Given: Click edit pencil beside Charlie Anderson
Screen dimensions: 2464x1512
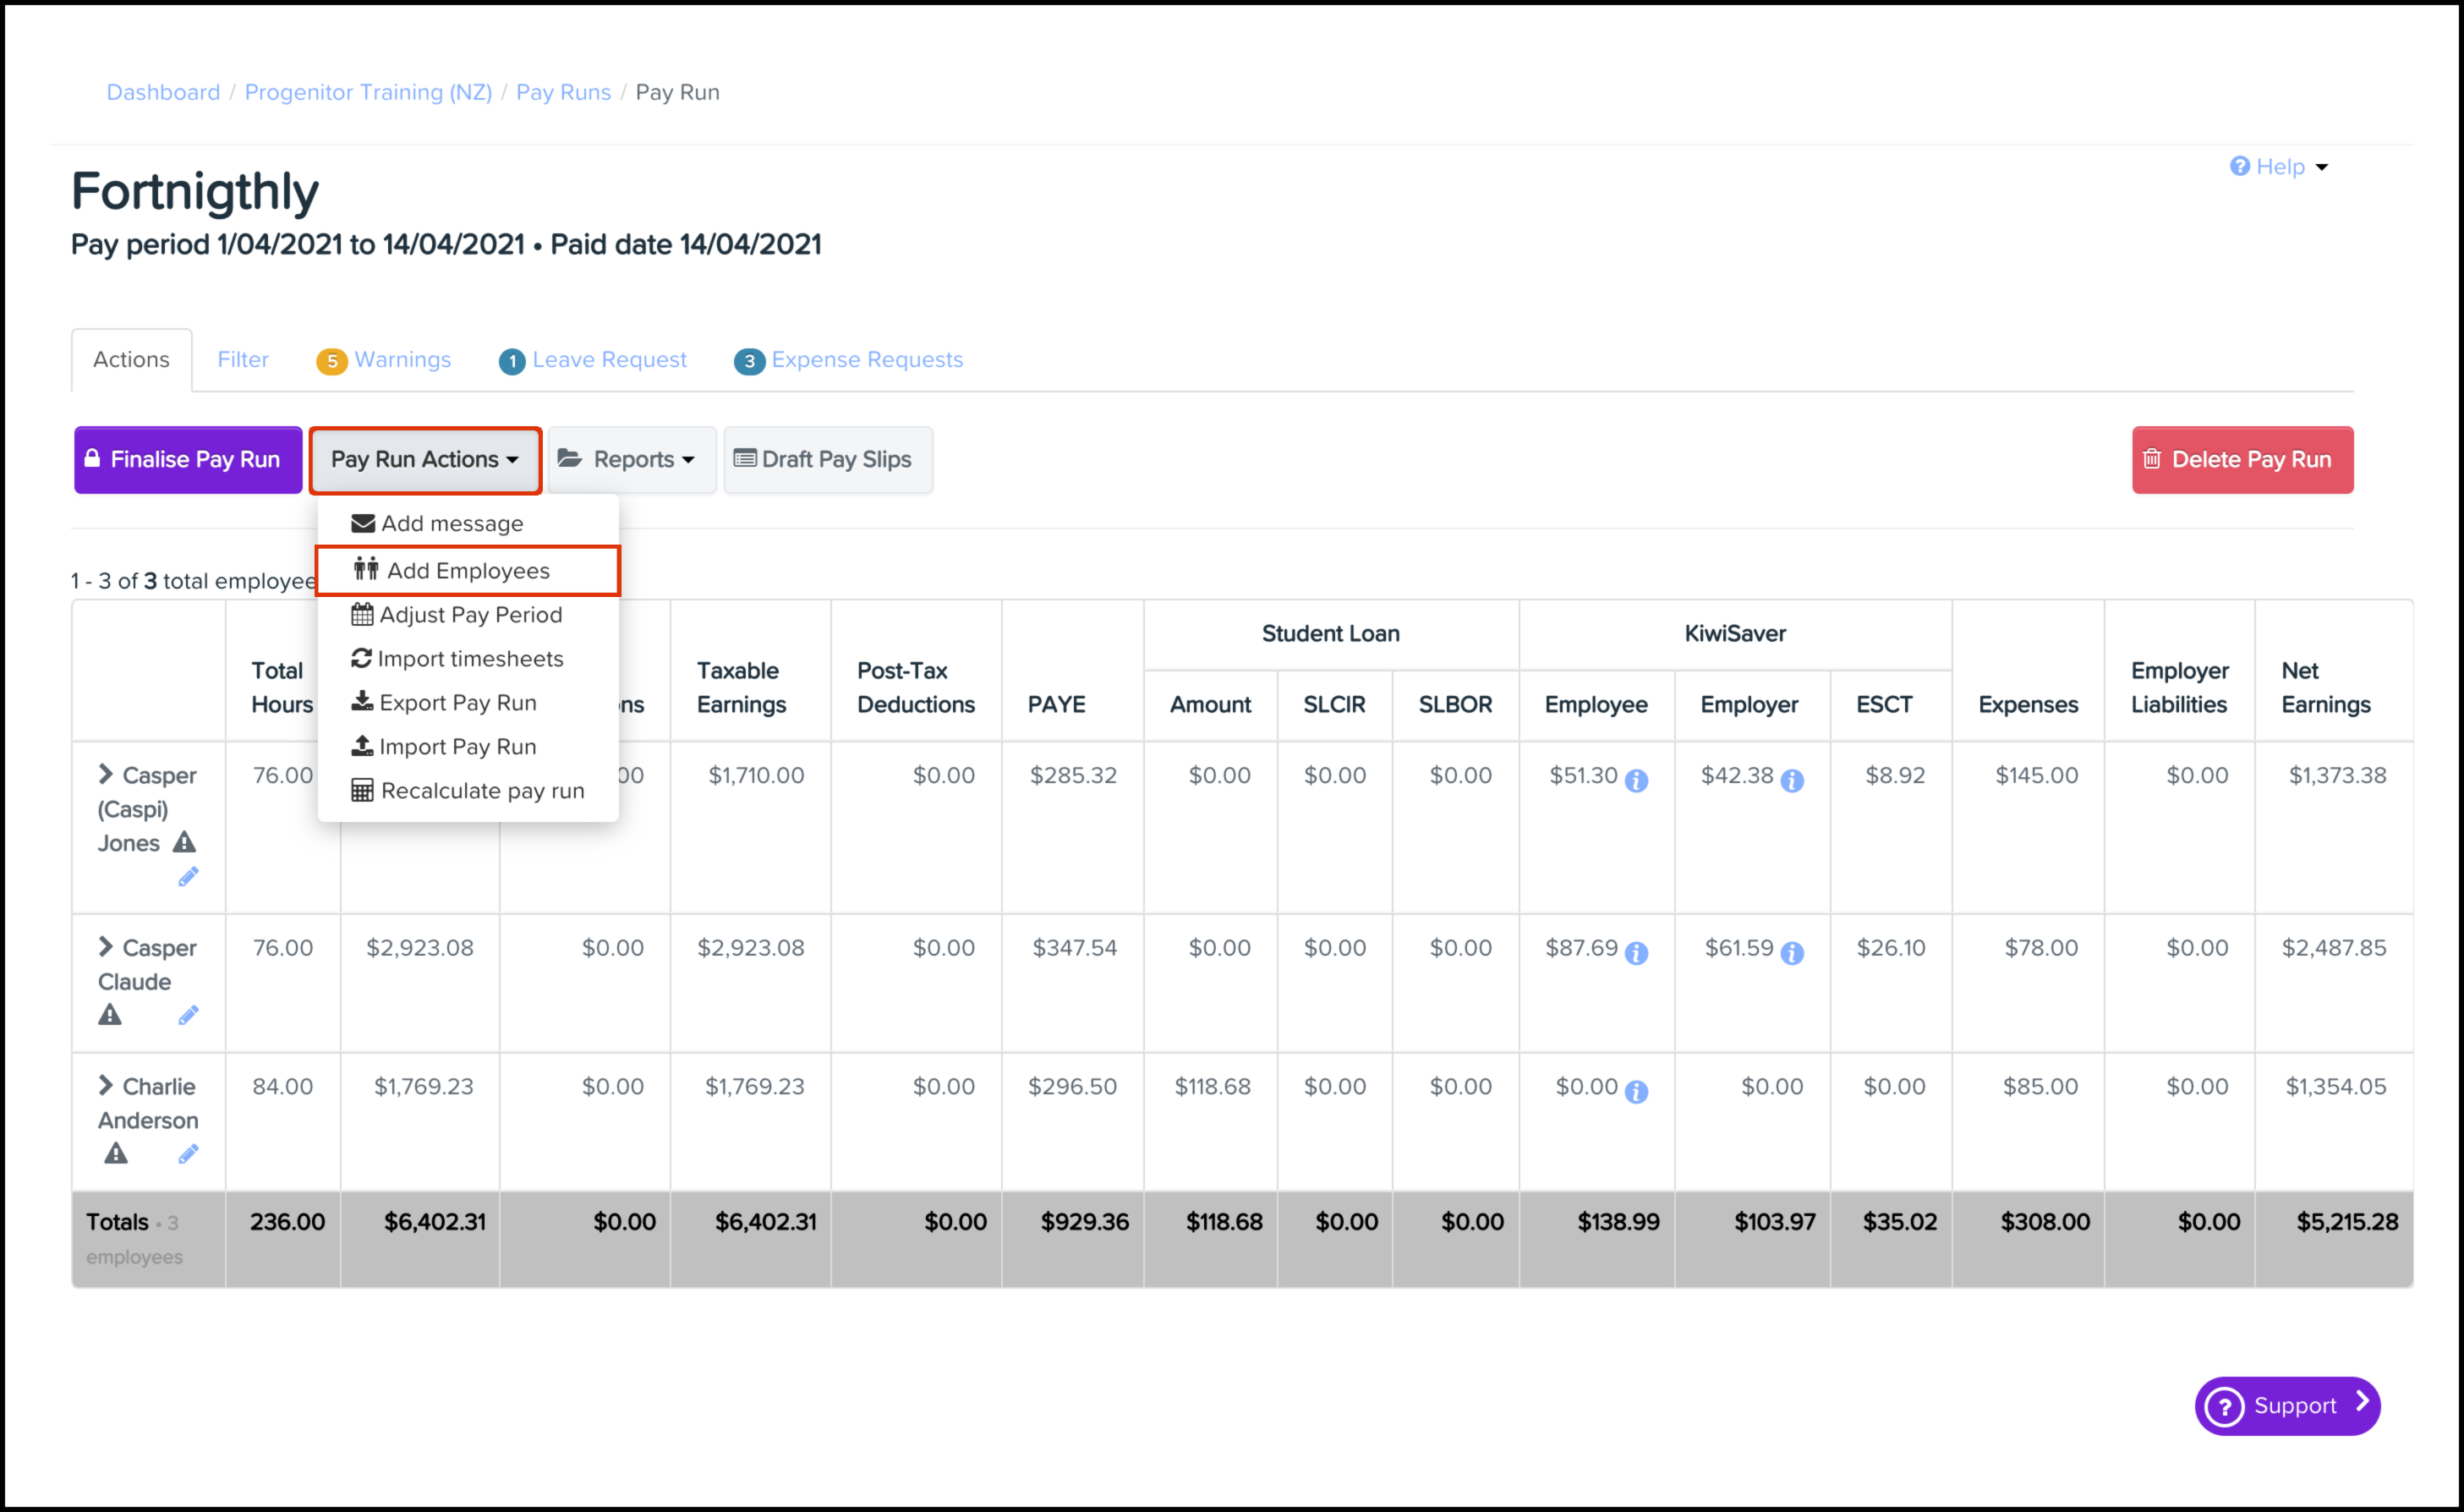Looking at the screenshot, I should (188, 1154).
